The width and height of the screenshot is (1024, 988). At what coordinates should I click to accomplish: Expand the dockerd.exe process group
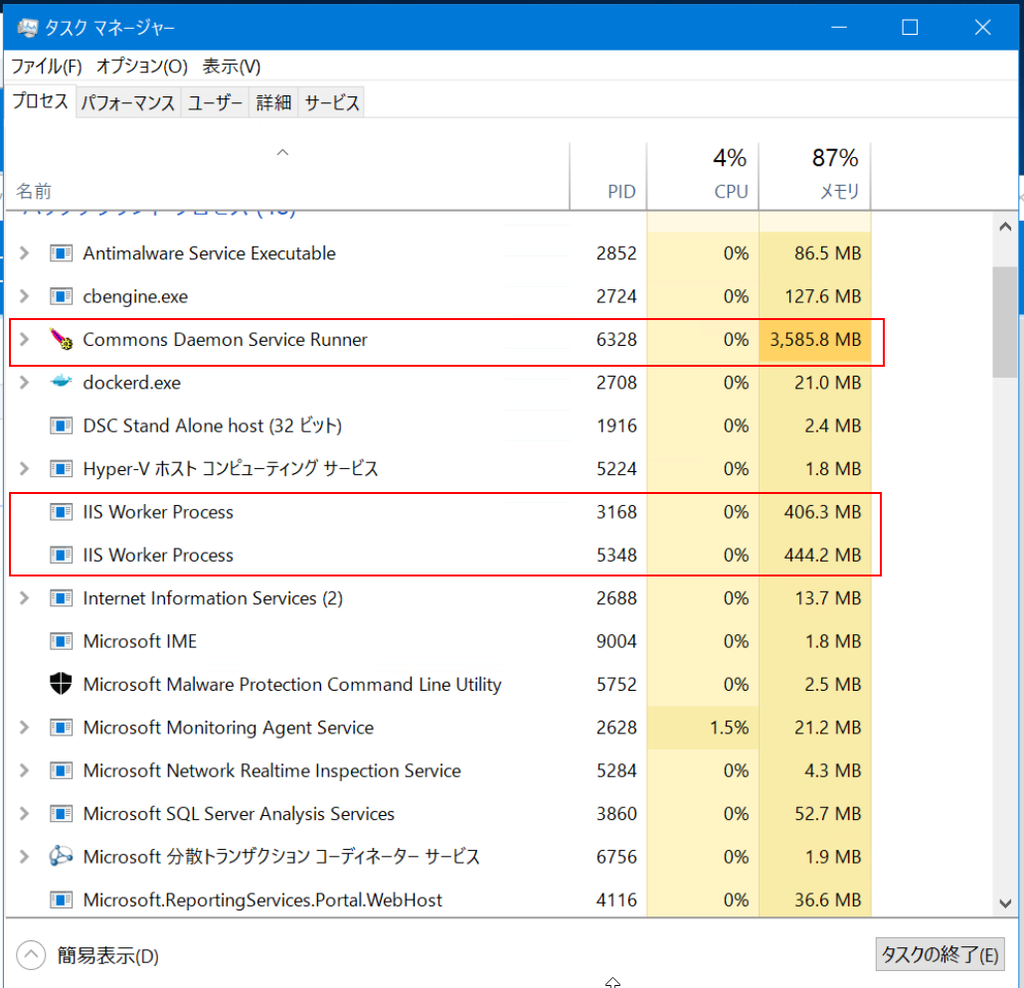click(24, 382)
